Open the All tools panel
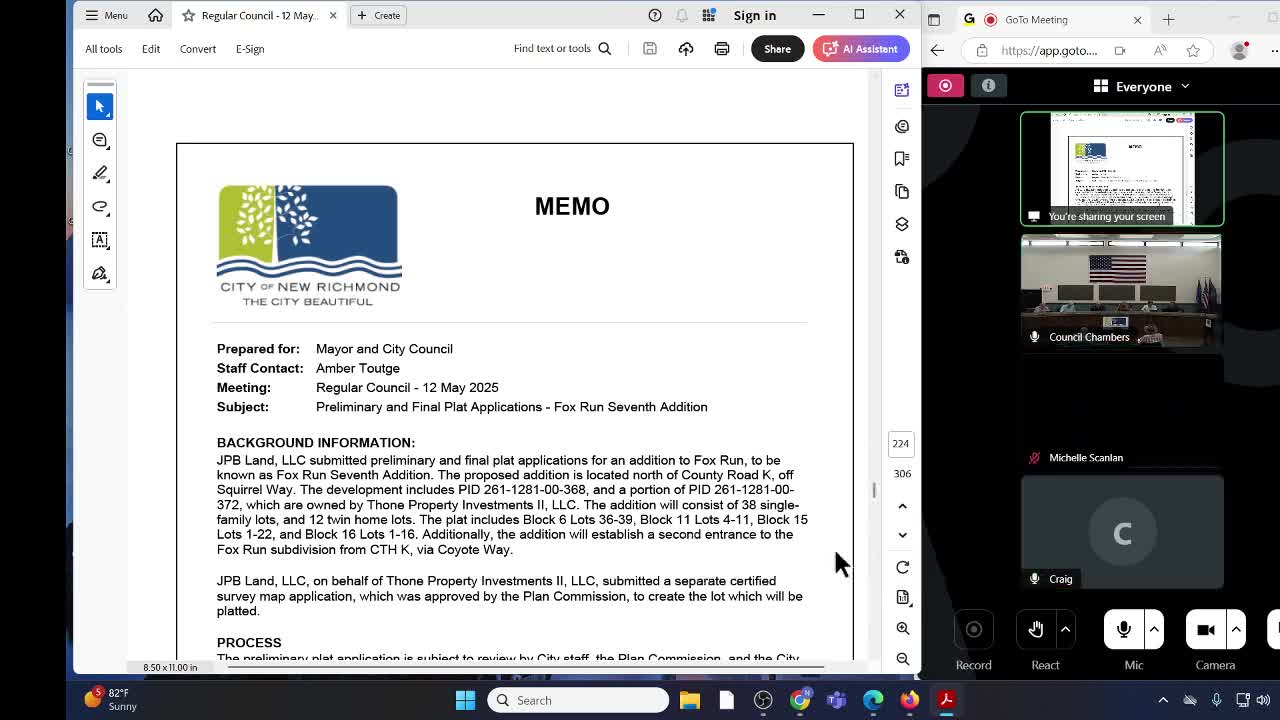The height and width of the screenshot is (720, 1280). [x=104, y=49]
